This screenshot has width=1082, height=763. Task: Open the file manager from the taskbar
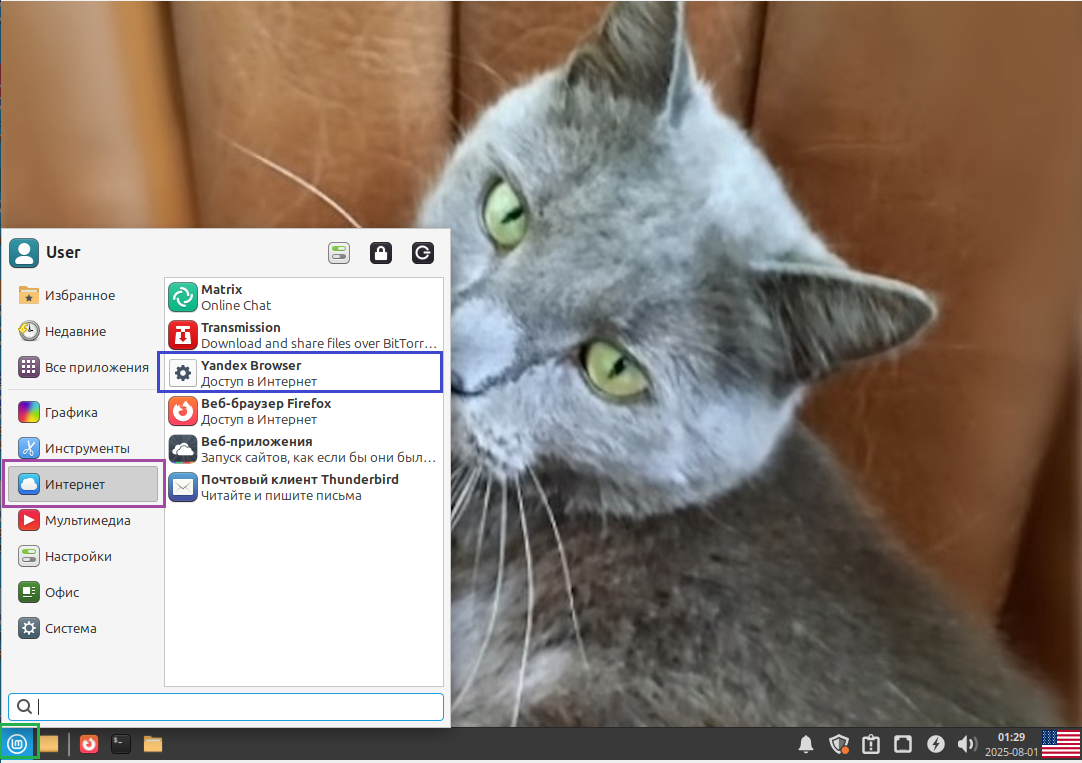[x=151, y=743]
